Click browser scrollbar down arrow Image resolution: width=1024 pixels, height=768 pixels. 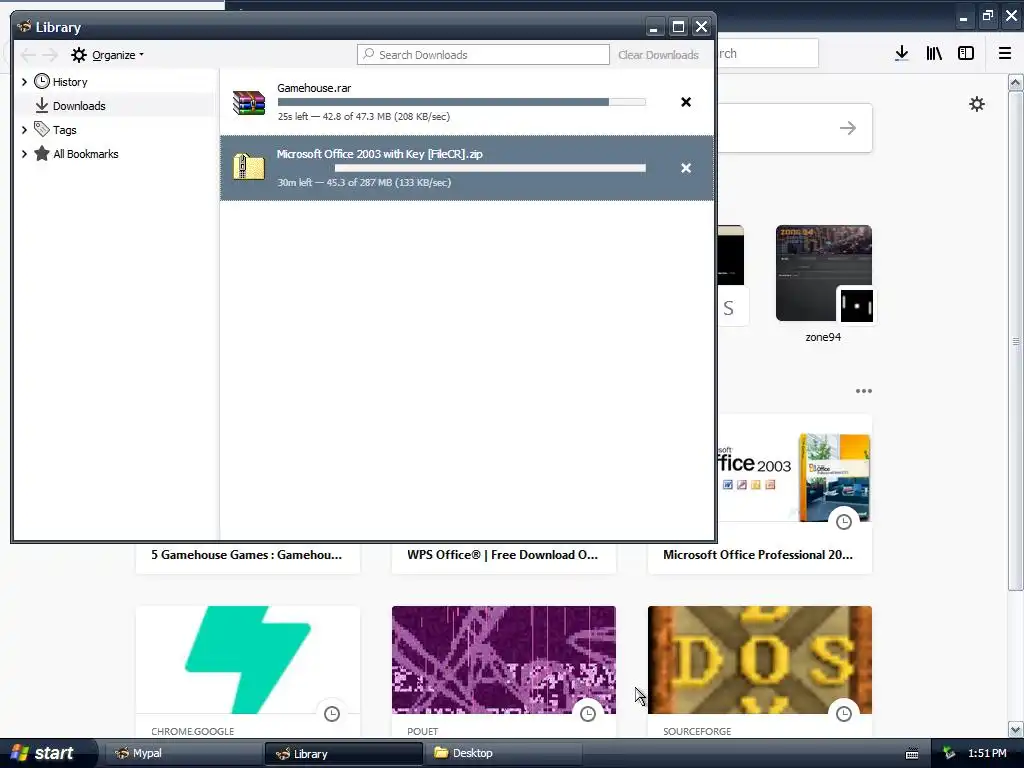tap(1015, 729)
